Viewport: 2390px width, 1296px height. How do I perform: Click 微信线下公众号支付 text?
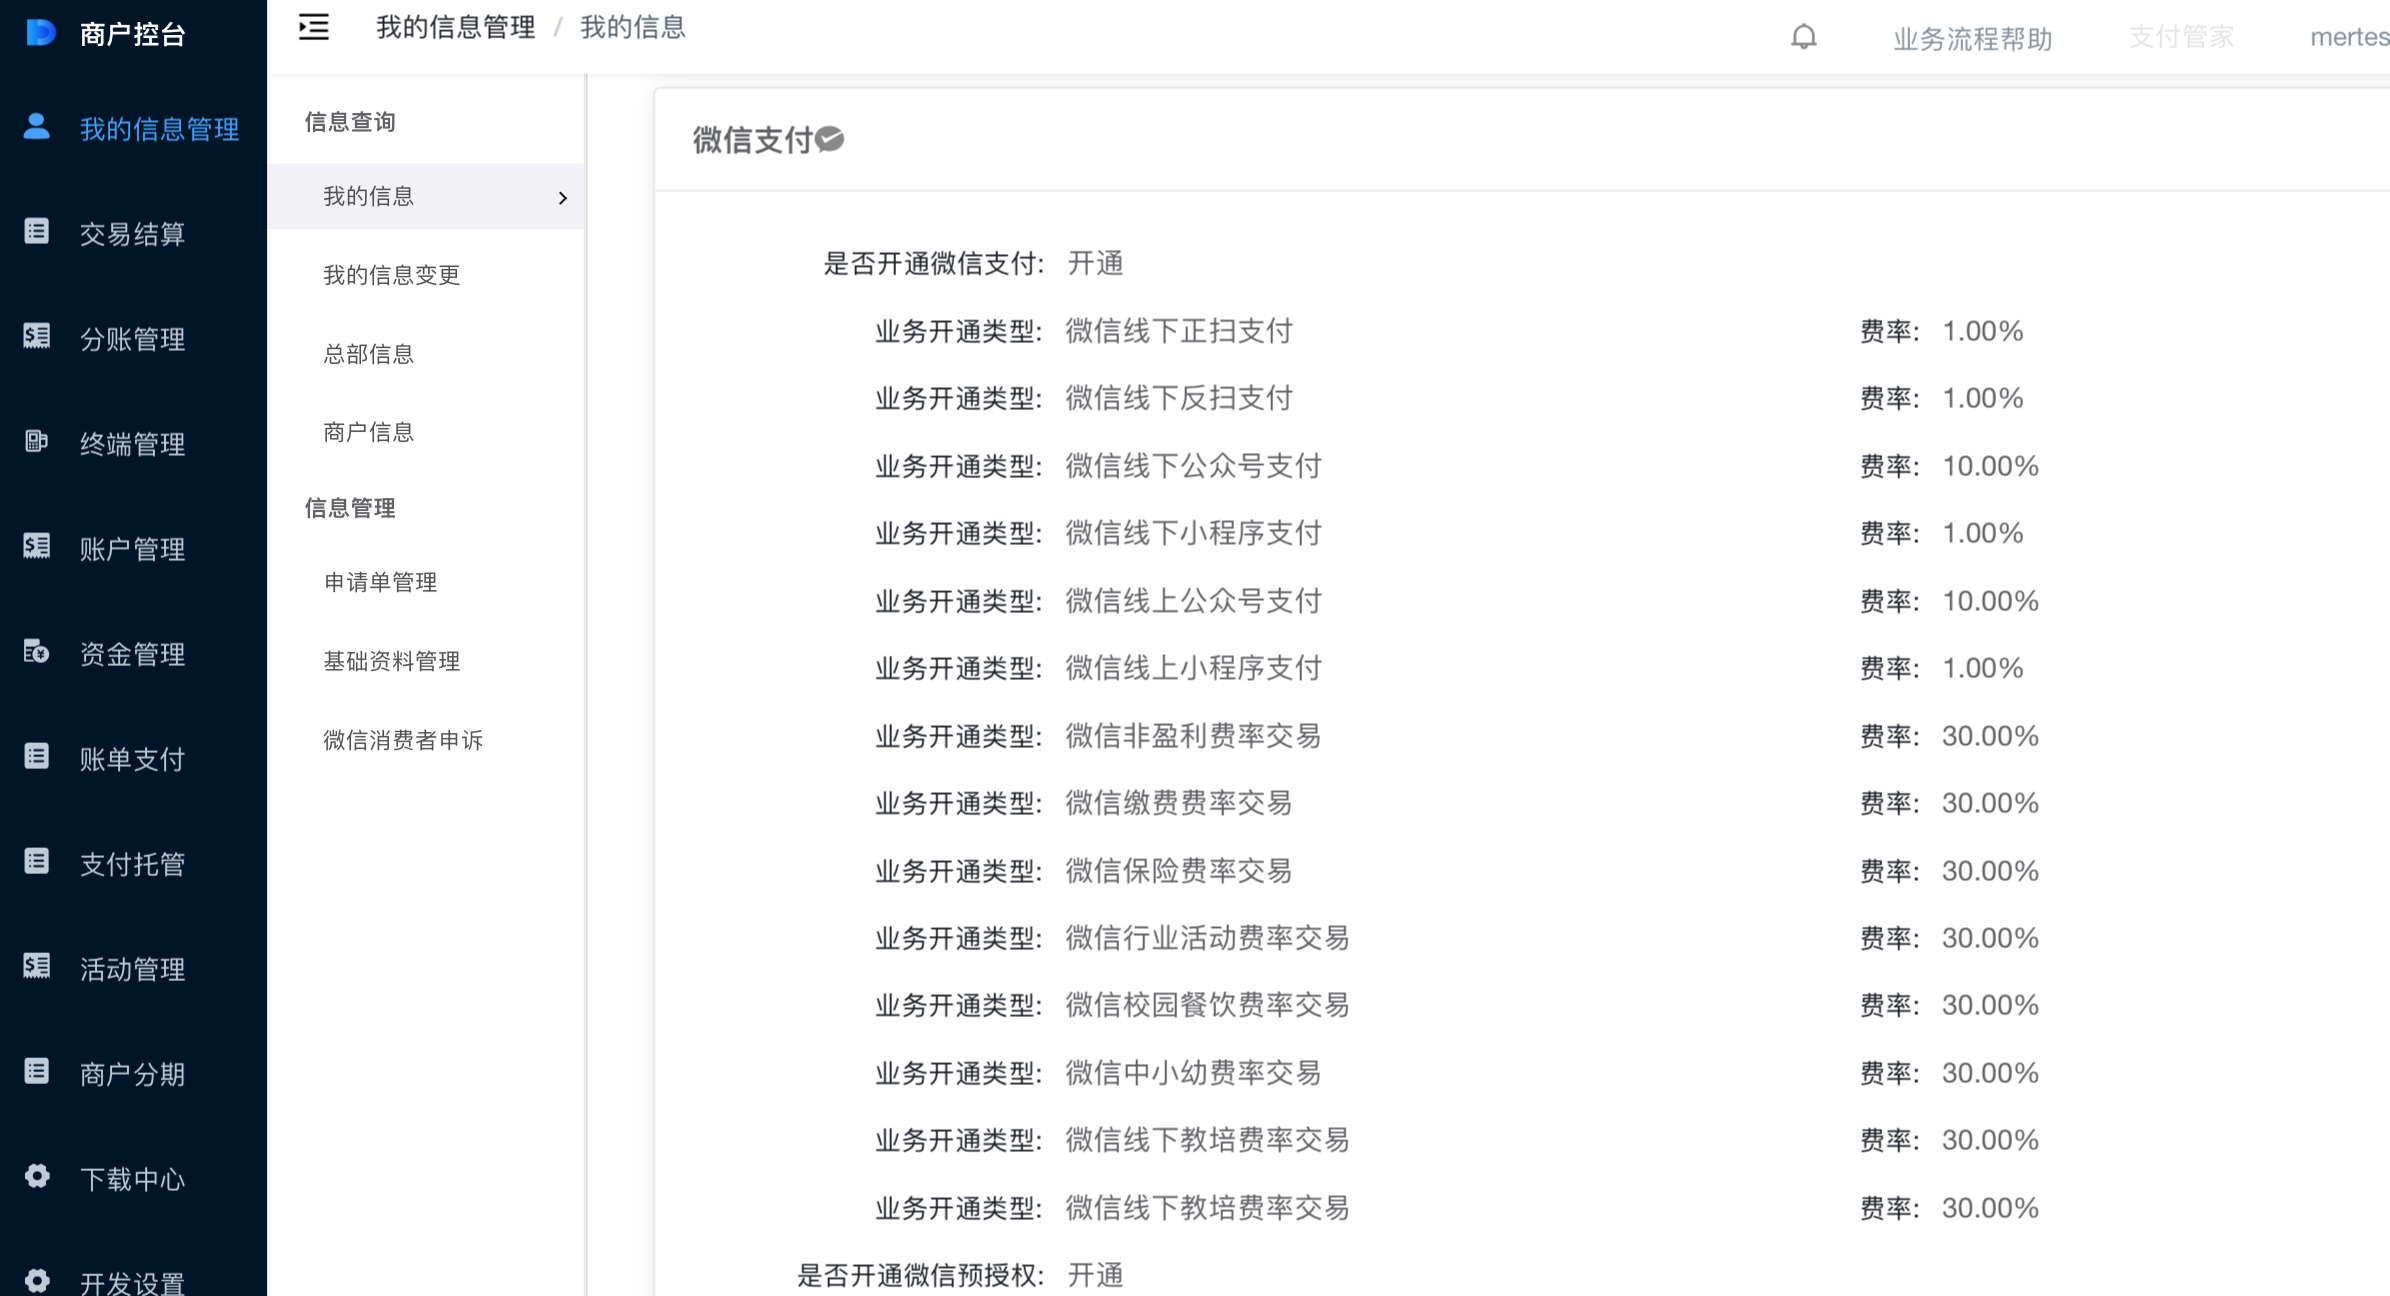[1194, 466]
